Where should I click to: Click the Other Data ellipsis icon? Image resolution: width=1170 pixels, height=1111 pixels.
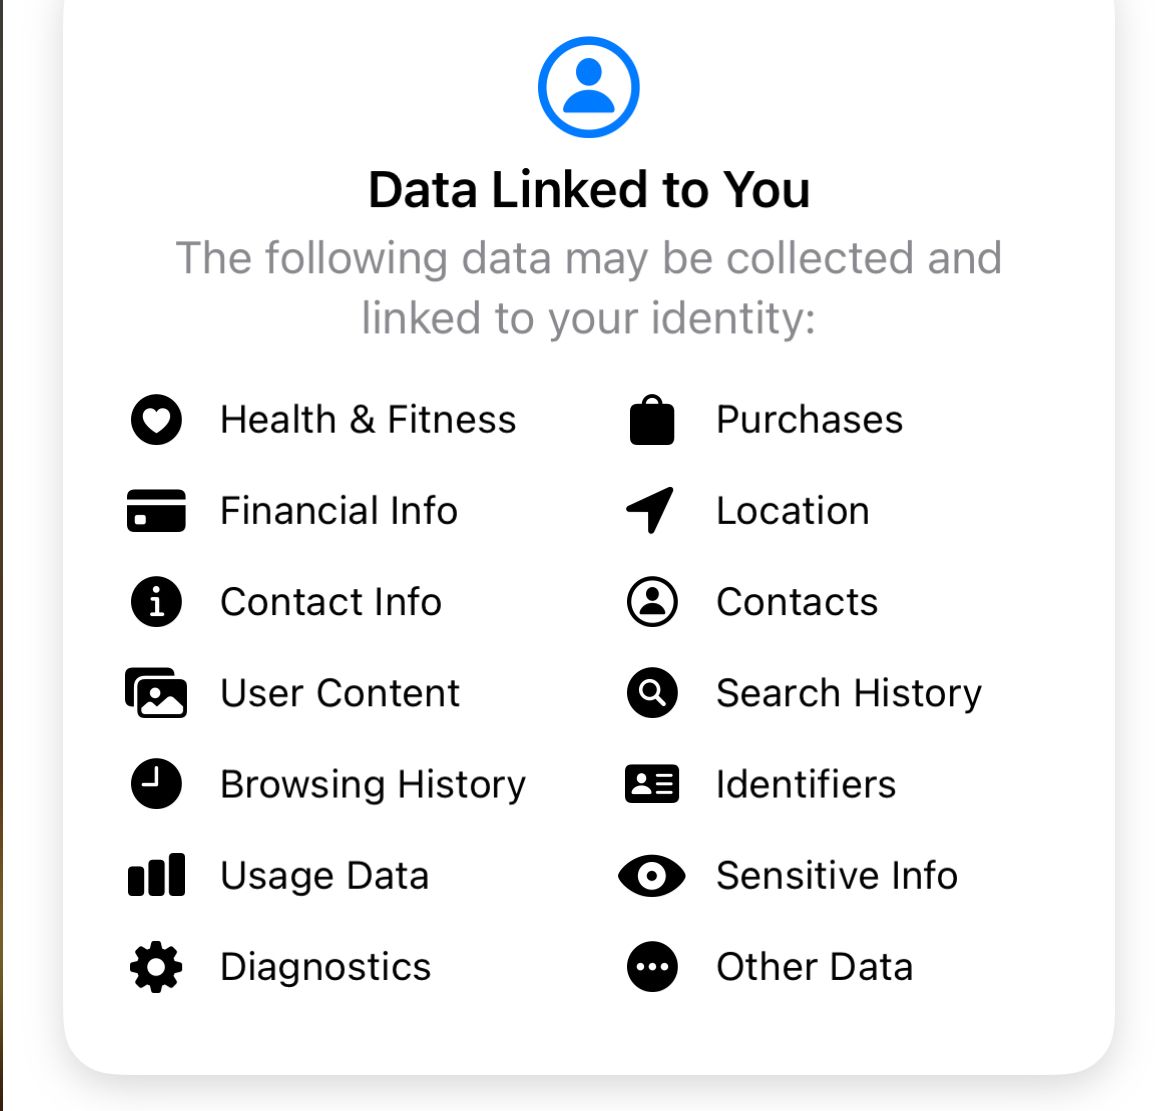(650, 966)
